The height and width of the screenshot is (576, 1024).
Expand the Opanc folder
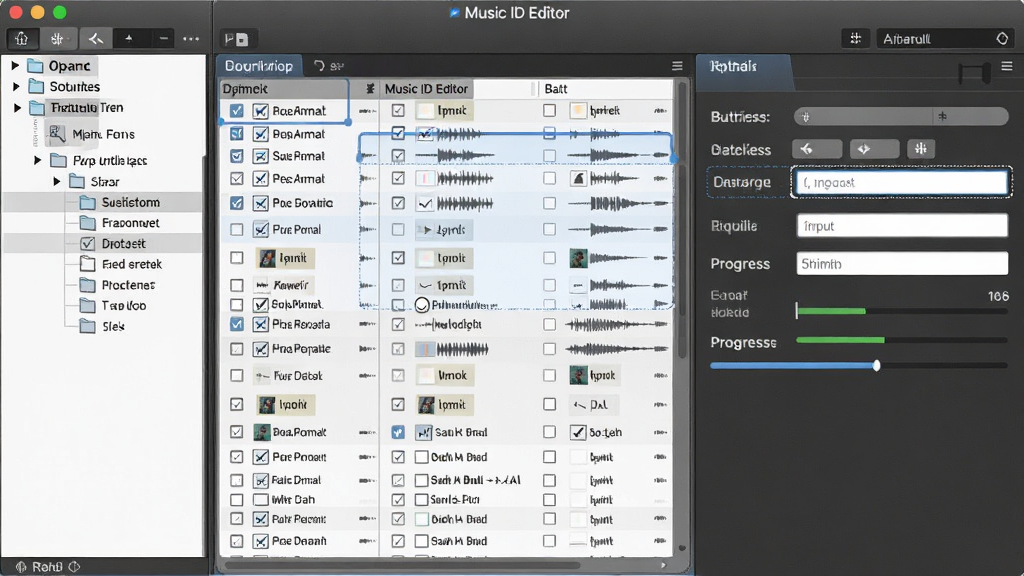15,66
